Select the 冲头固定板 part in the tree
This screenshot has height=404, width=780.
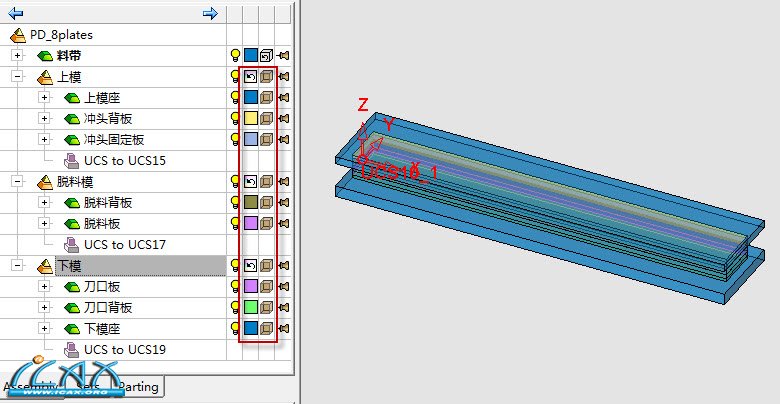click(x=114, y=140)
